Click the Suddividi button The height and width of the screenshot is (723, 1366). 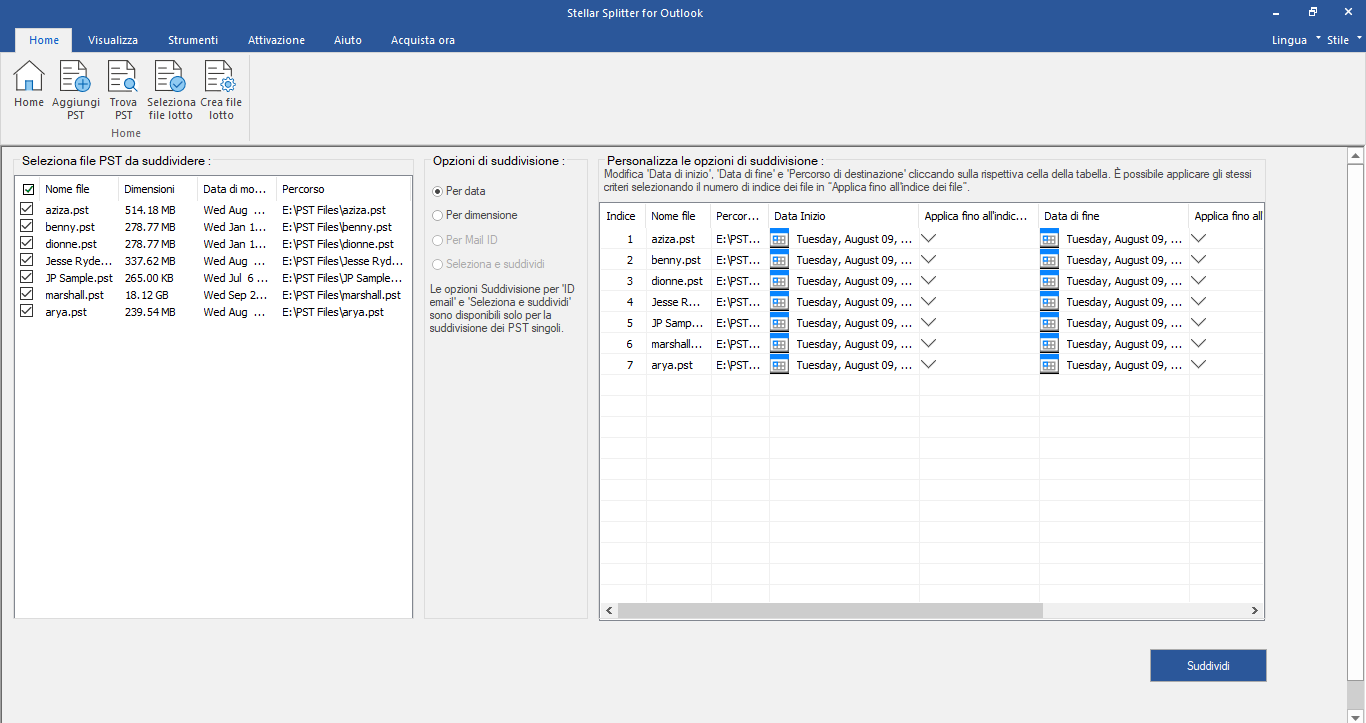pos(1208,666)
